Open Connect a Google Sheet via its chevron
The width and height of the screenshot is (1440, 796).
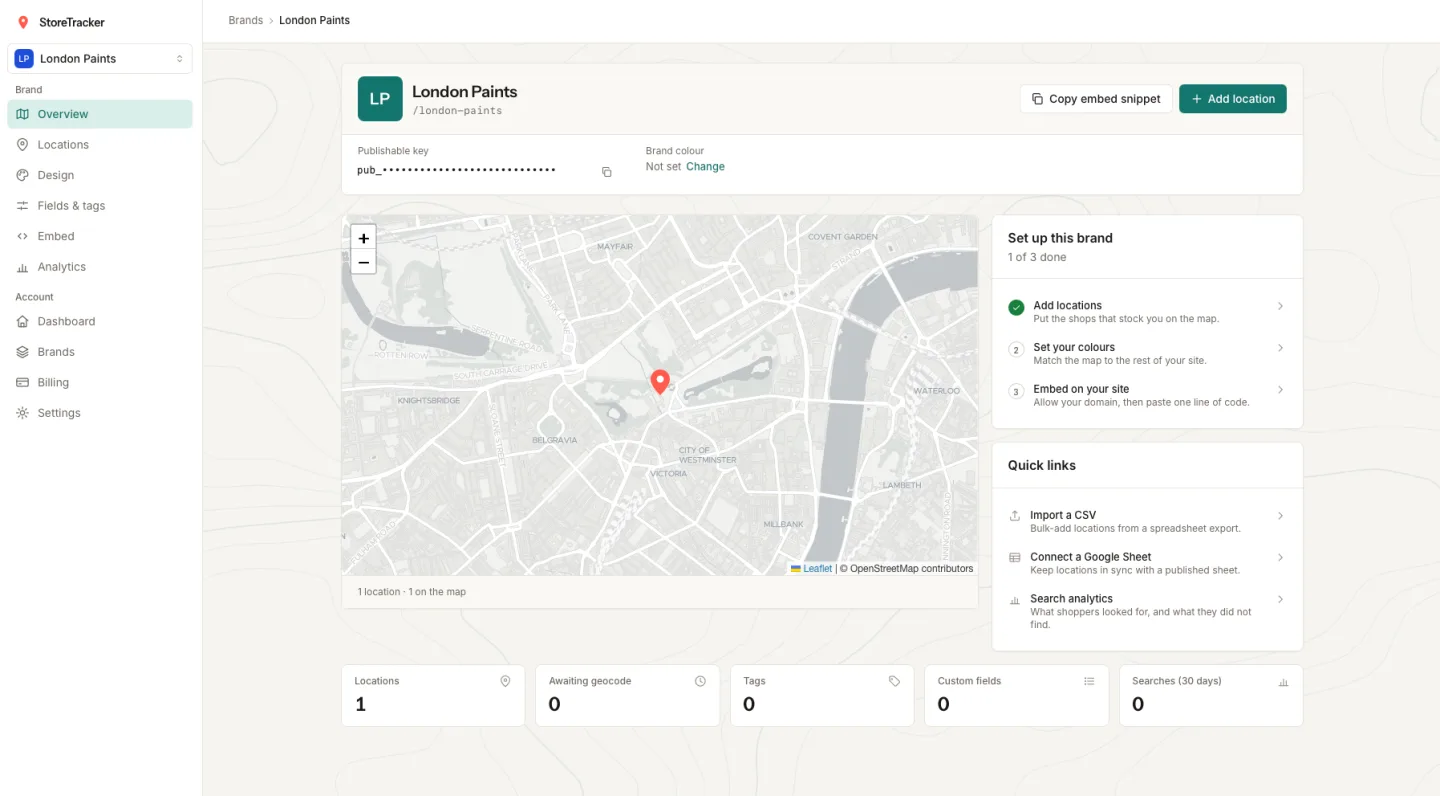[1280, 558]
